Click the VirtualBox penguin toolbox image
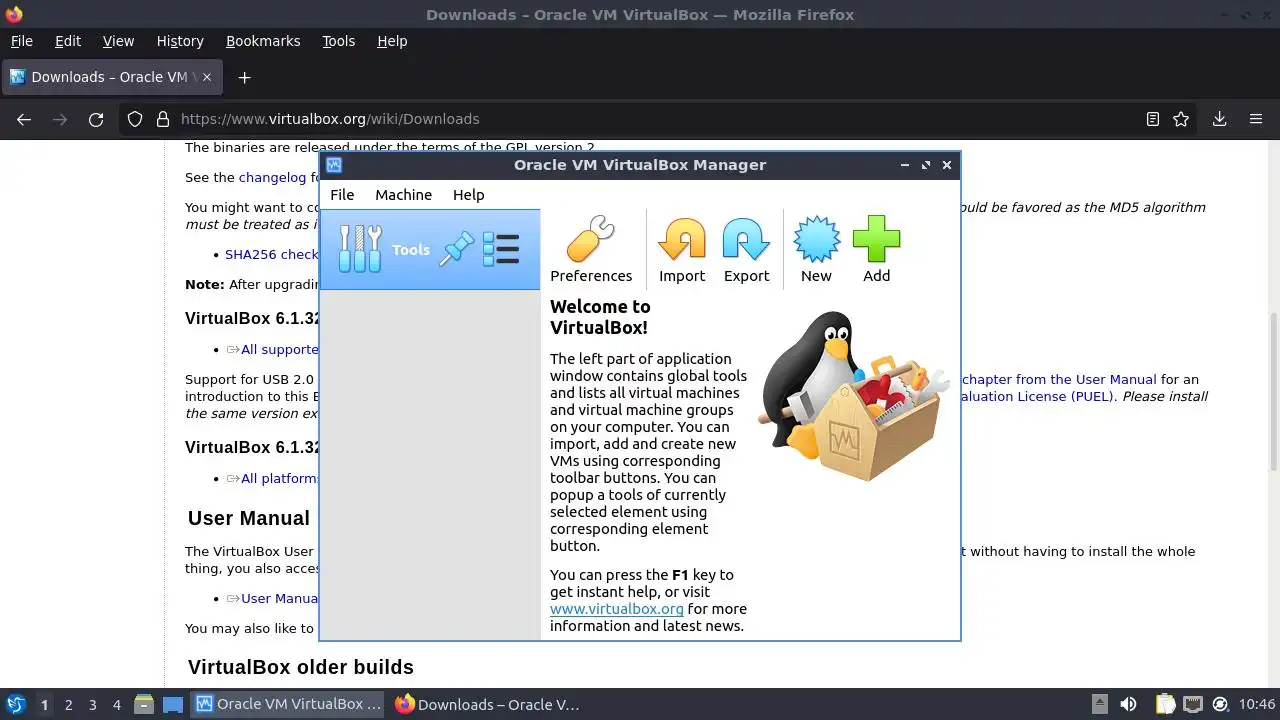The image size is (1280, 720). (x=853, y=396)
